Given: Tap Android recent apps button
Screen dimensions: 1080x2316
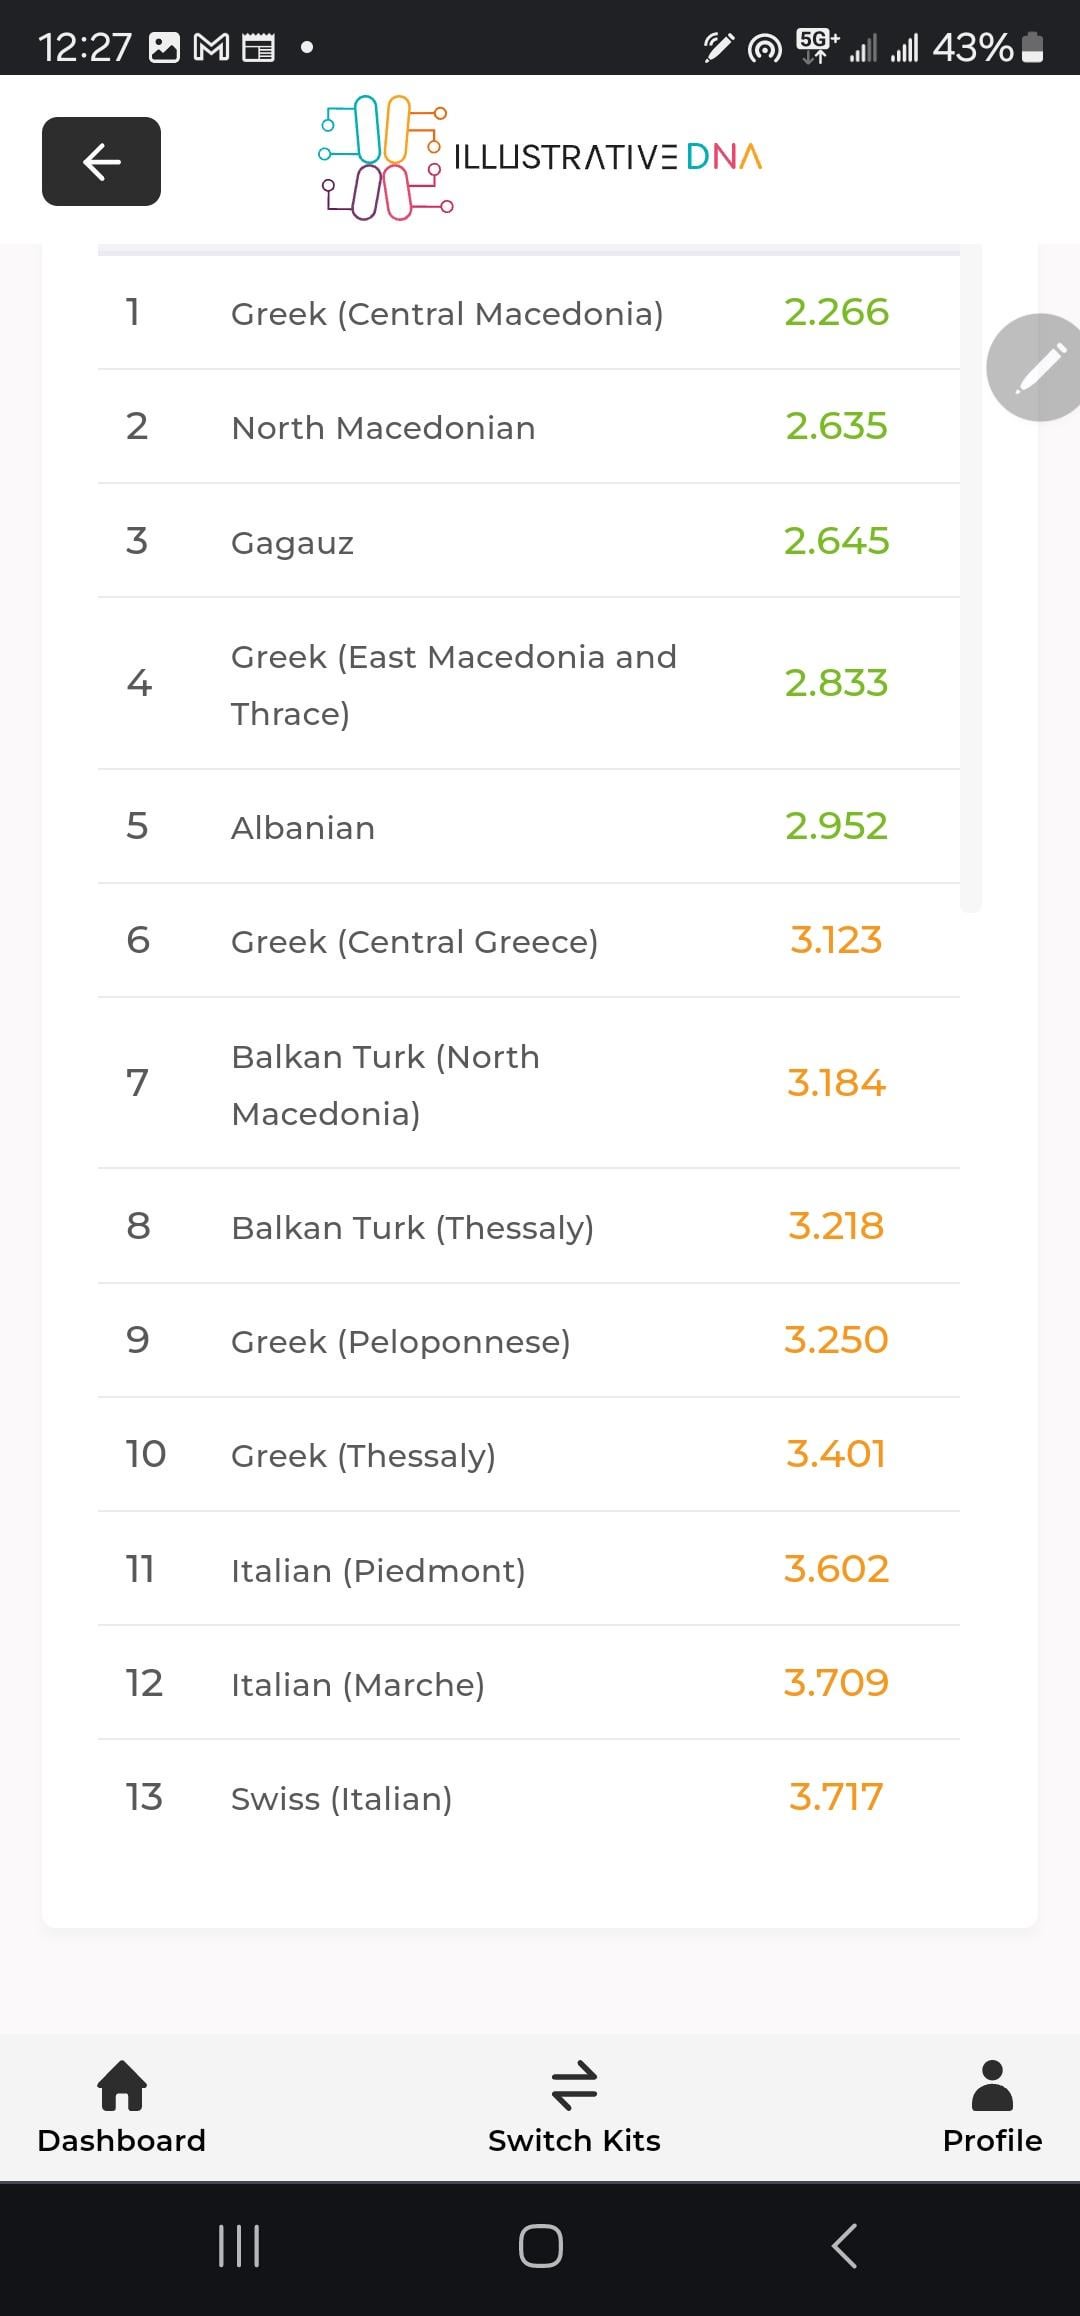Looking at the screenshot, I should coord(239,2246).
